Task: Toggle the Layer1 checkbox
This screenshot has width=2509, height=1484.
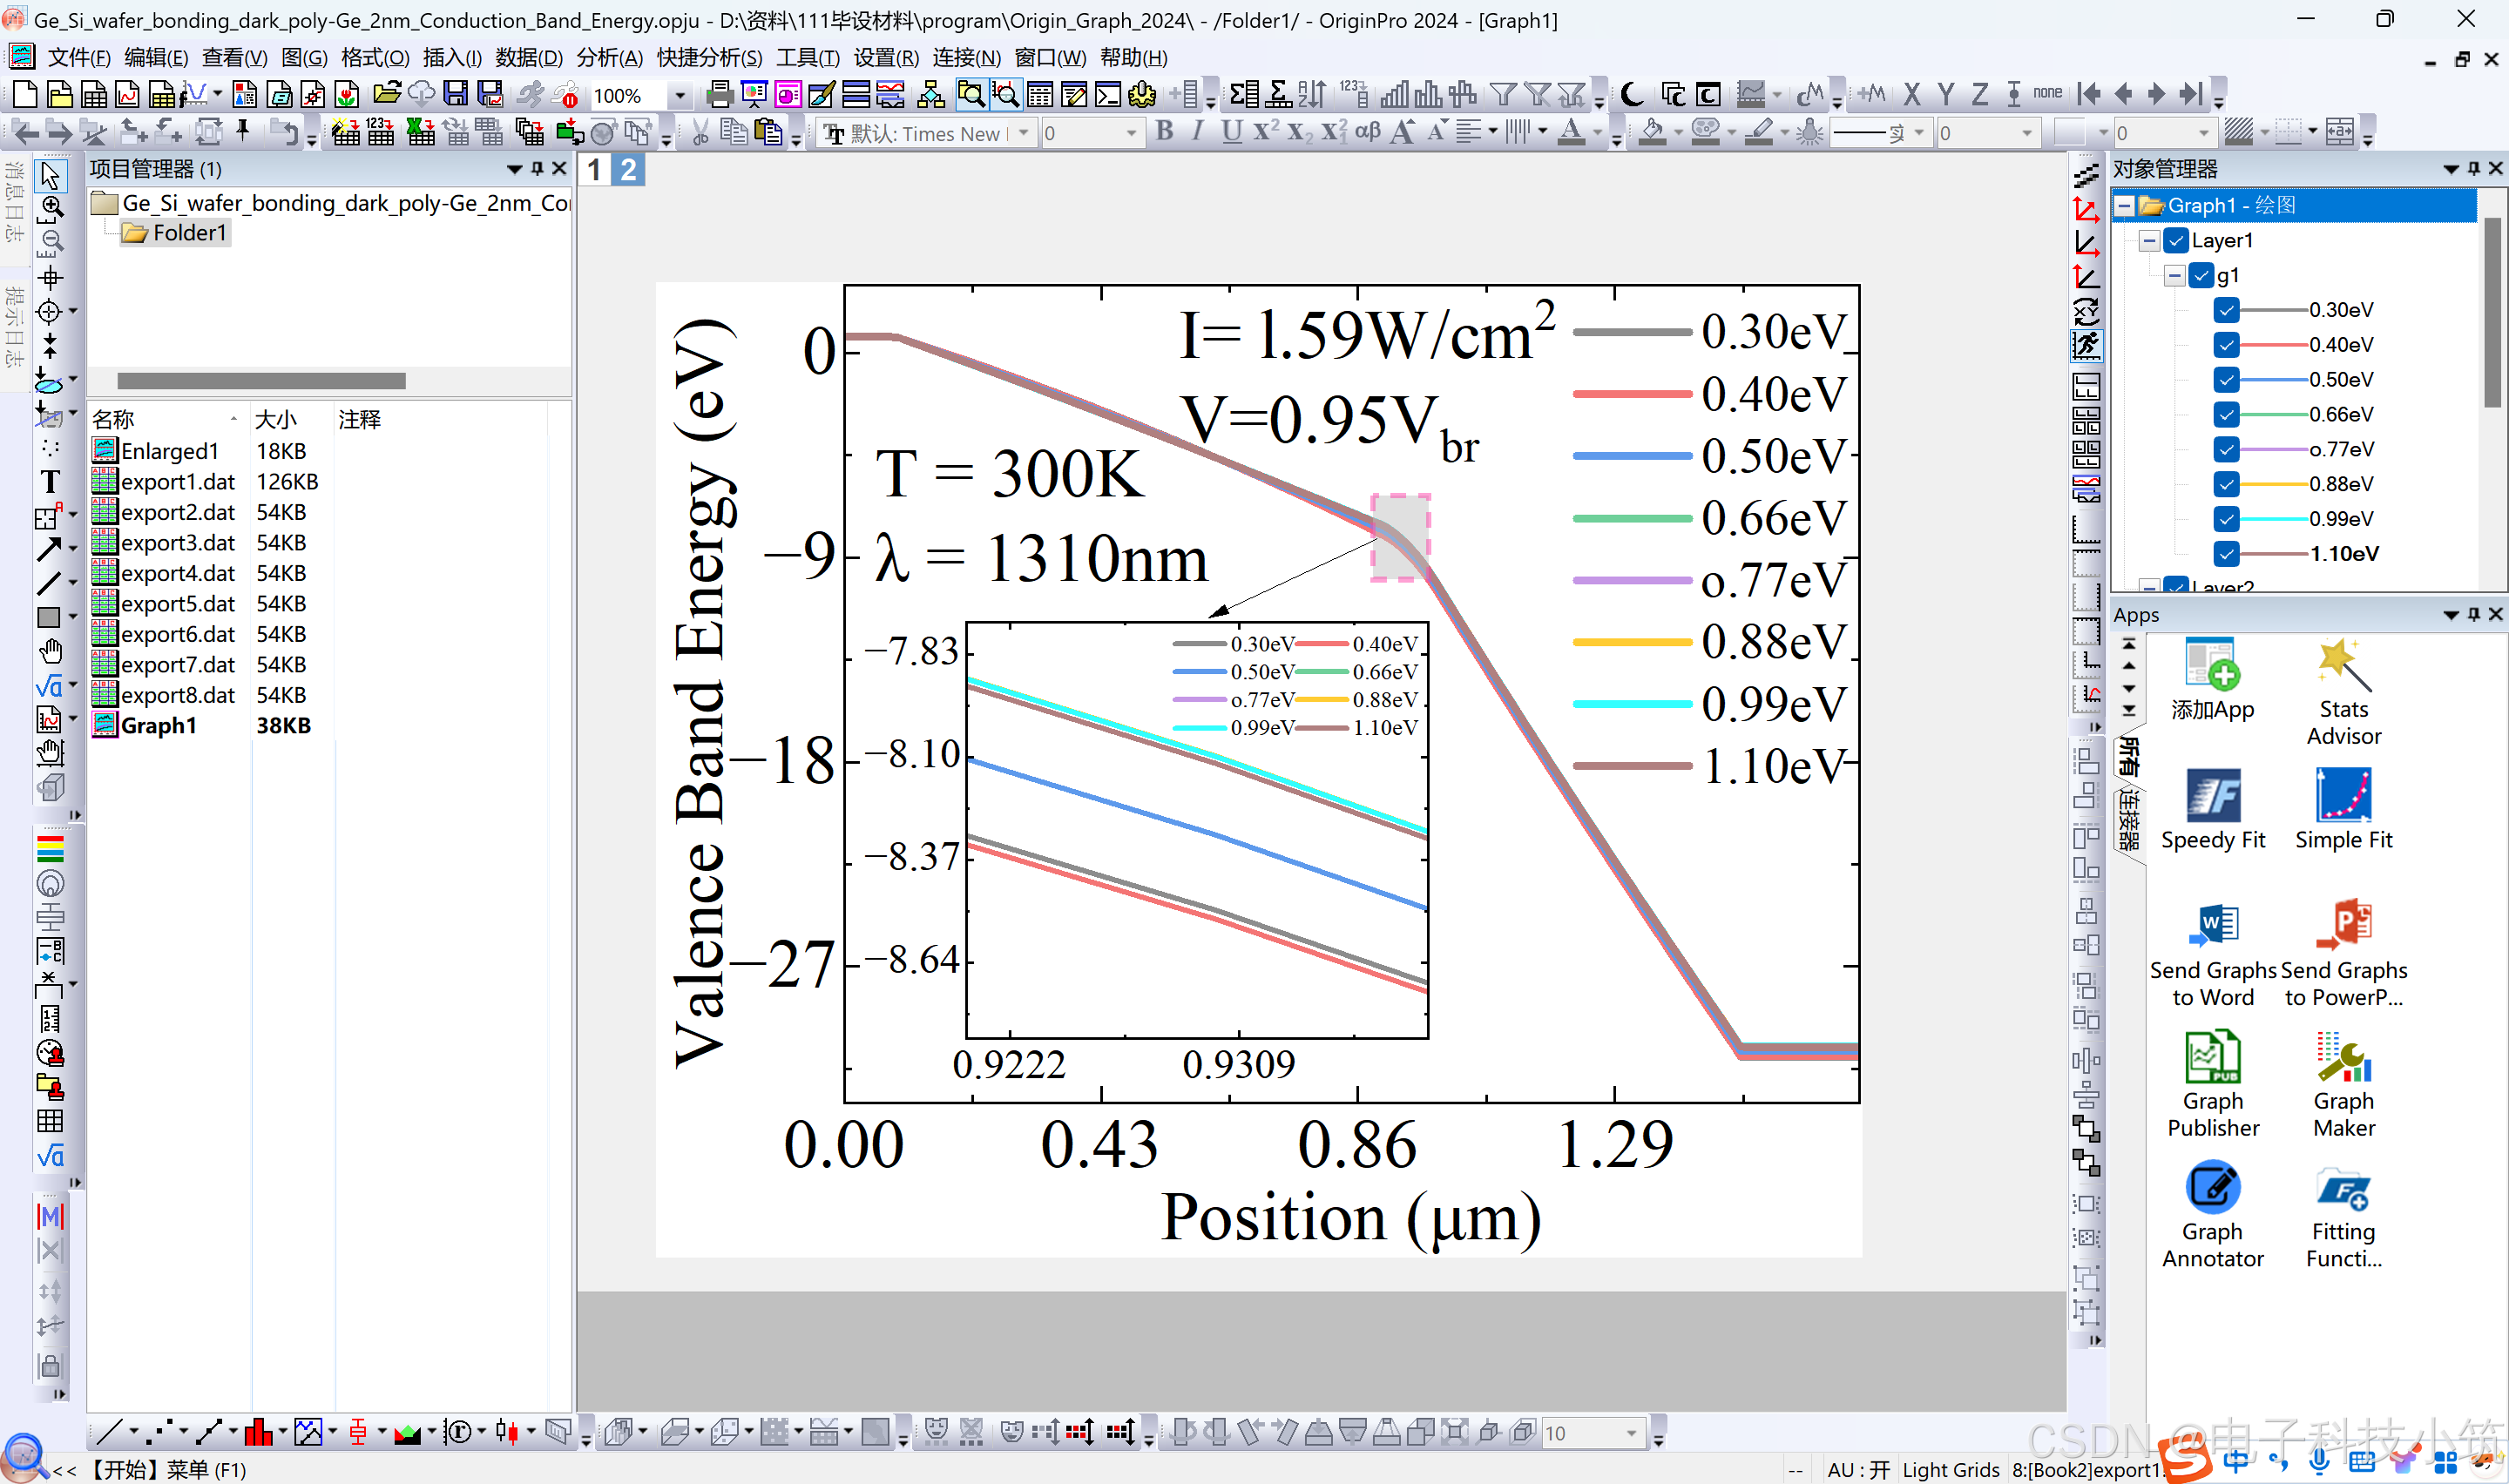Action: click(2175, 241)
